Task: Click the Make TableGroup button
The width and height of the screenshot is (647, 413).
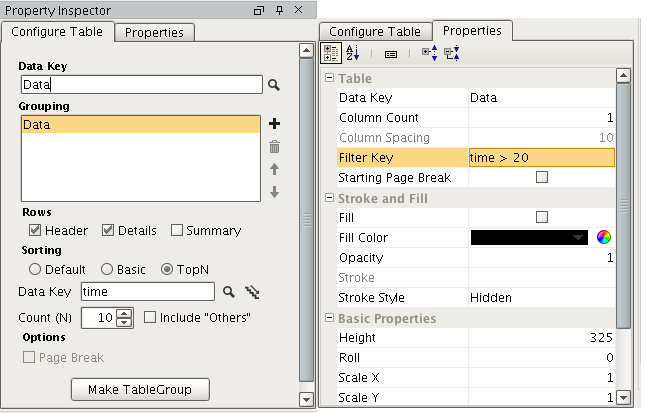Action: [x=139, y=388]
